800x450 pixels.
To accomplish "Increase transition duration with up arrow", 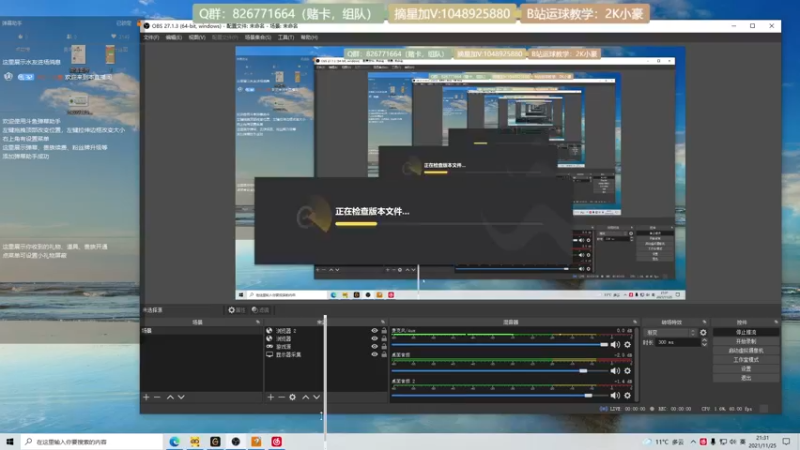I will (x=705, y=340).
